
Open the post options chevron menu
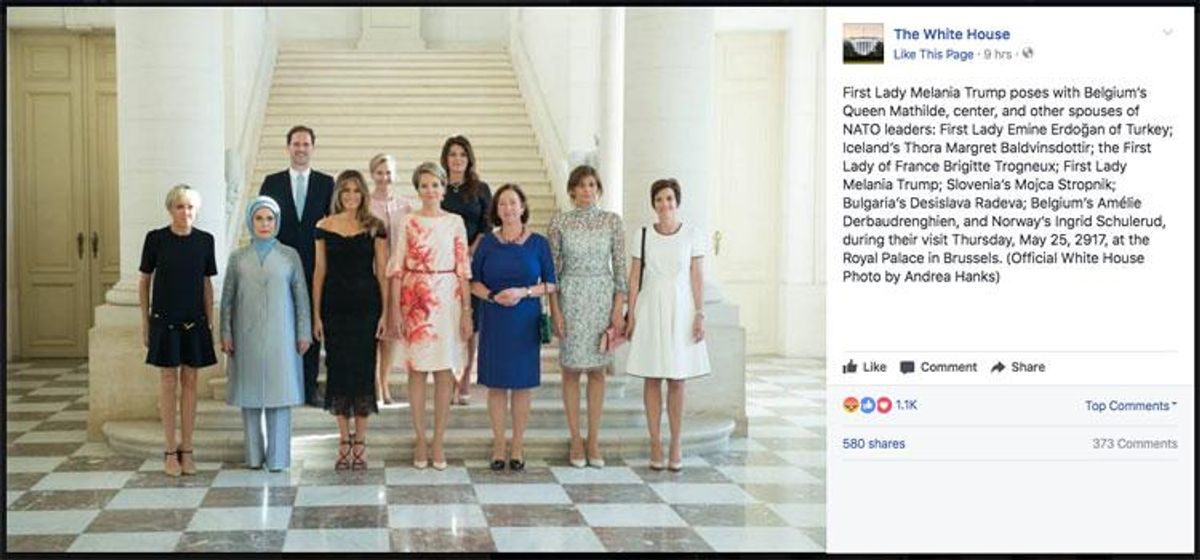[1167, 33]
